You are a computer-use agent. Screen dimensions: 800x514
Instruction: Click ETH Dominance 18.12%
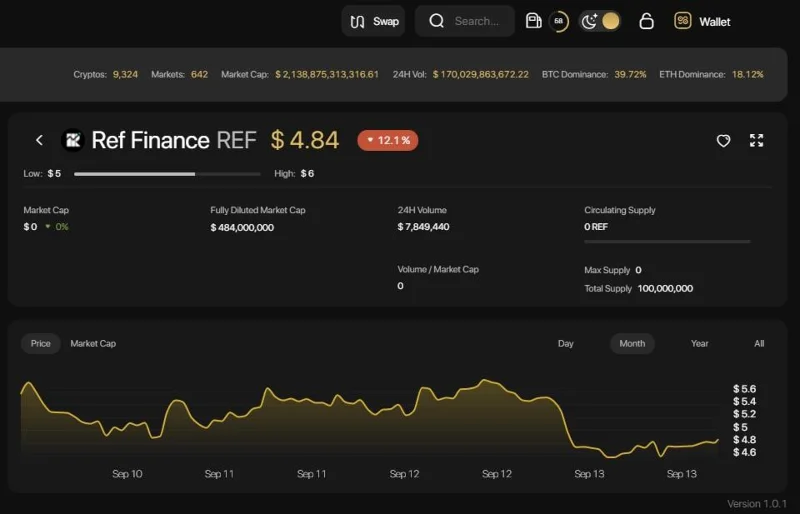click(748, 75)
